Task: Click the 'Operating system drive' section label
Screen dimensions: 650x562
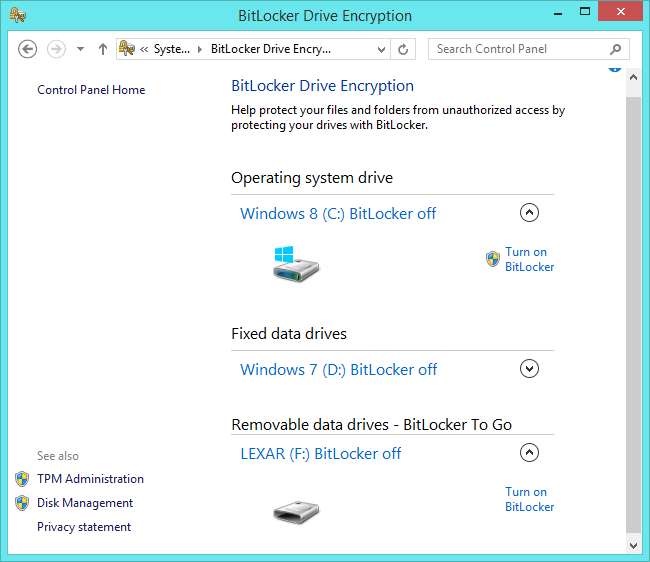Action: pyautogui.click(x=312, y=178)
